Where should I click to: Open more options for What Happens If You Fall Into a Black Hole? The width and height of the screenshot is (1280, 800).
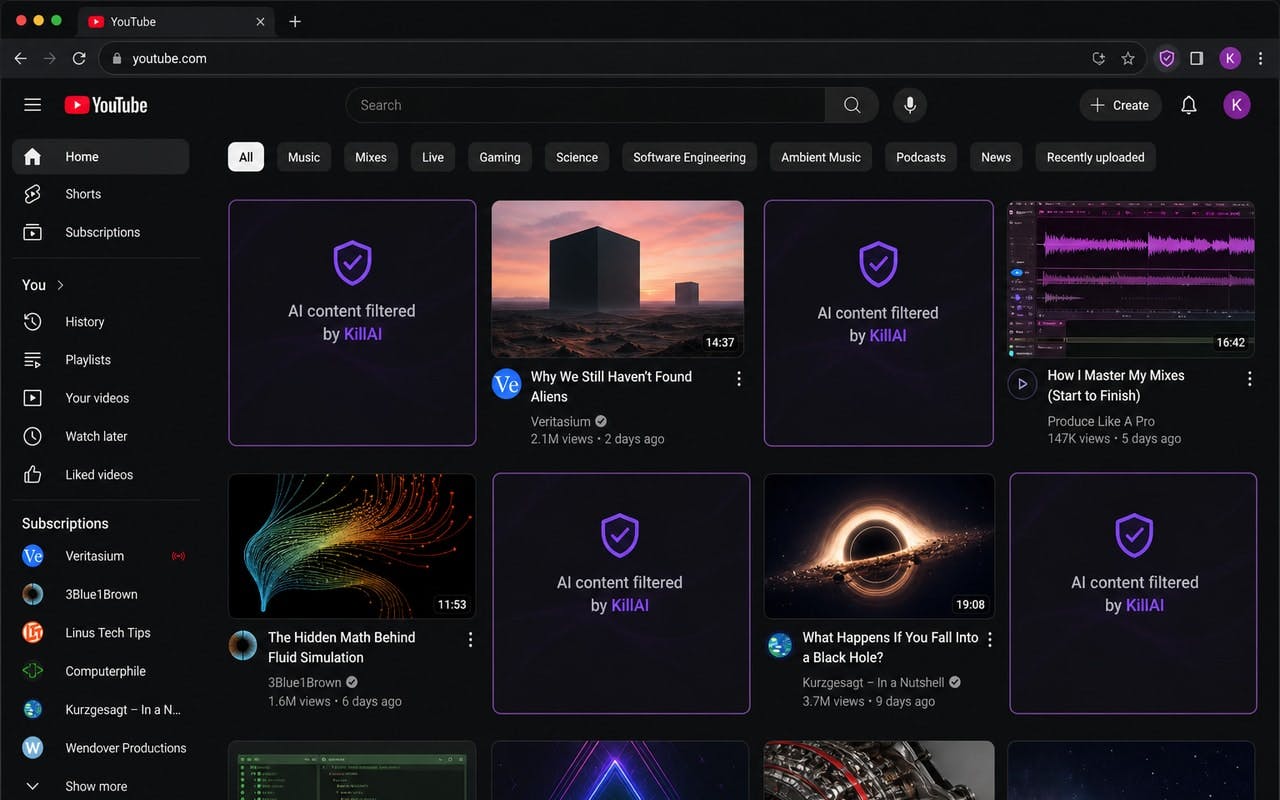[990, 639]
